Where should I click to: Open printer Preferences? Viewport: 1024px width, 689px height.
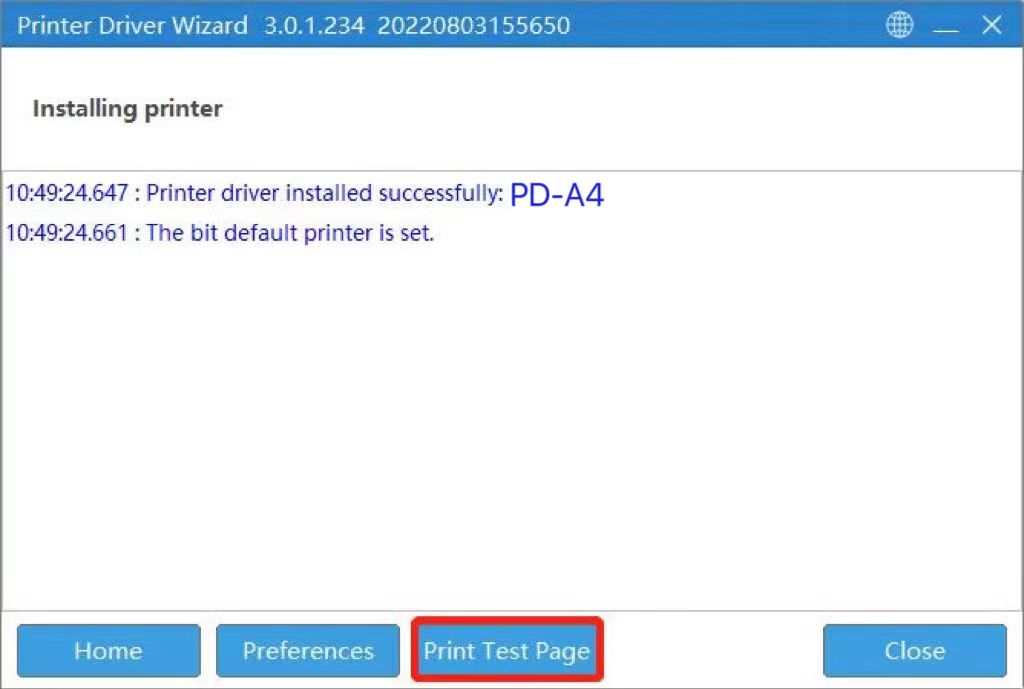(x=308, y=650)
